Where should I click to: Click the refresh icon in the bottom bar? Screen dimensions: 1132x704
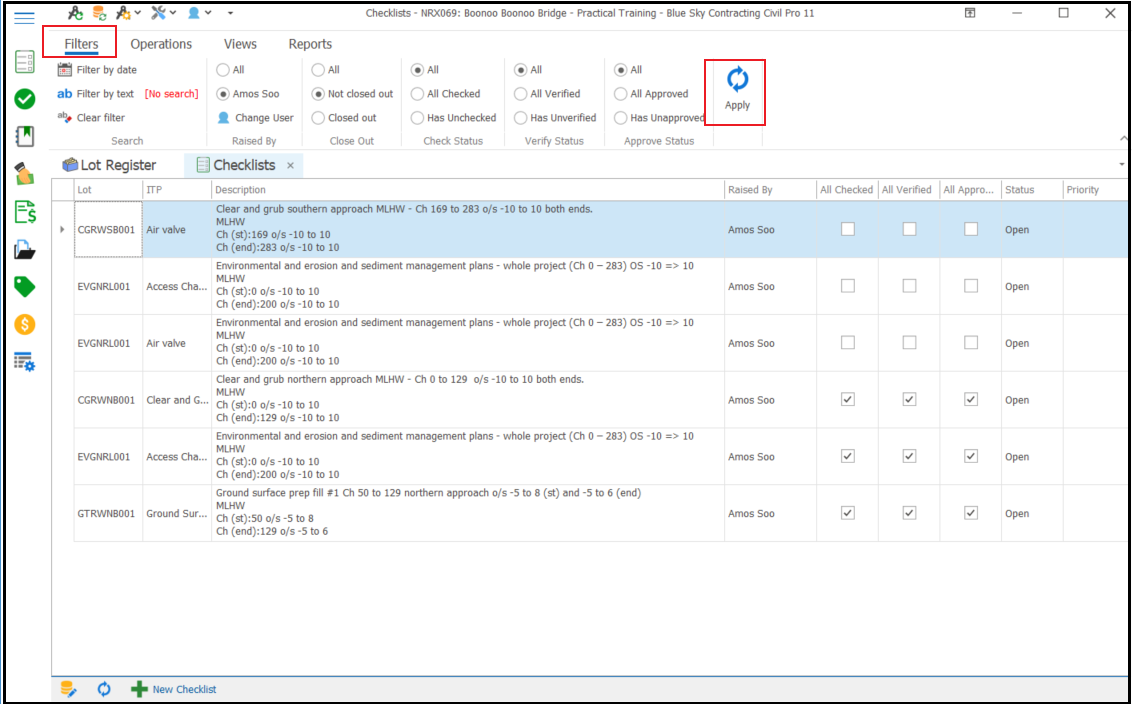(x=104, y=689)
